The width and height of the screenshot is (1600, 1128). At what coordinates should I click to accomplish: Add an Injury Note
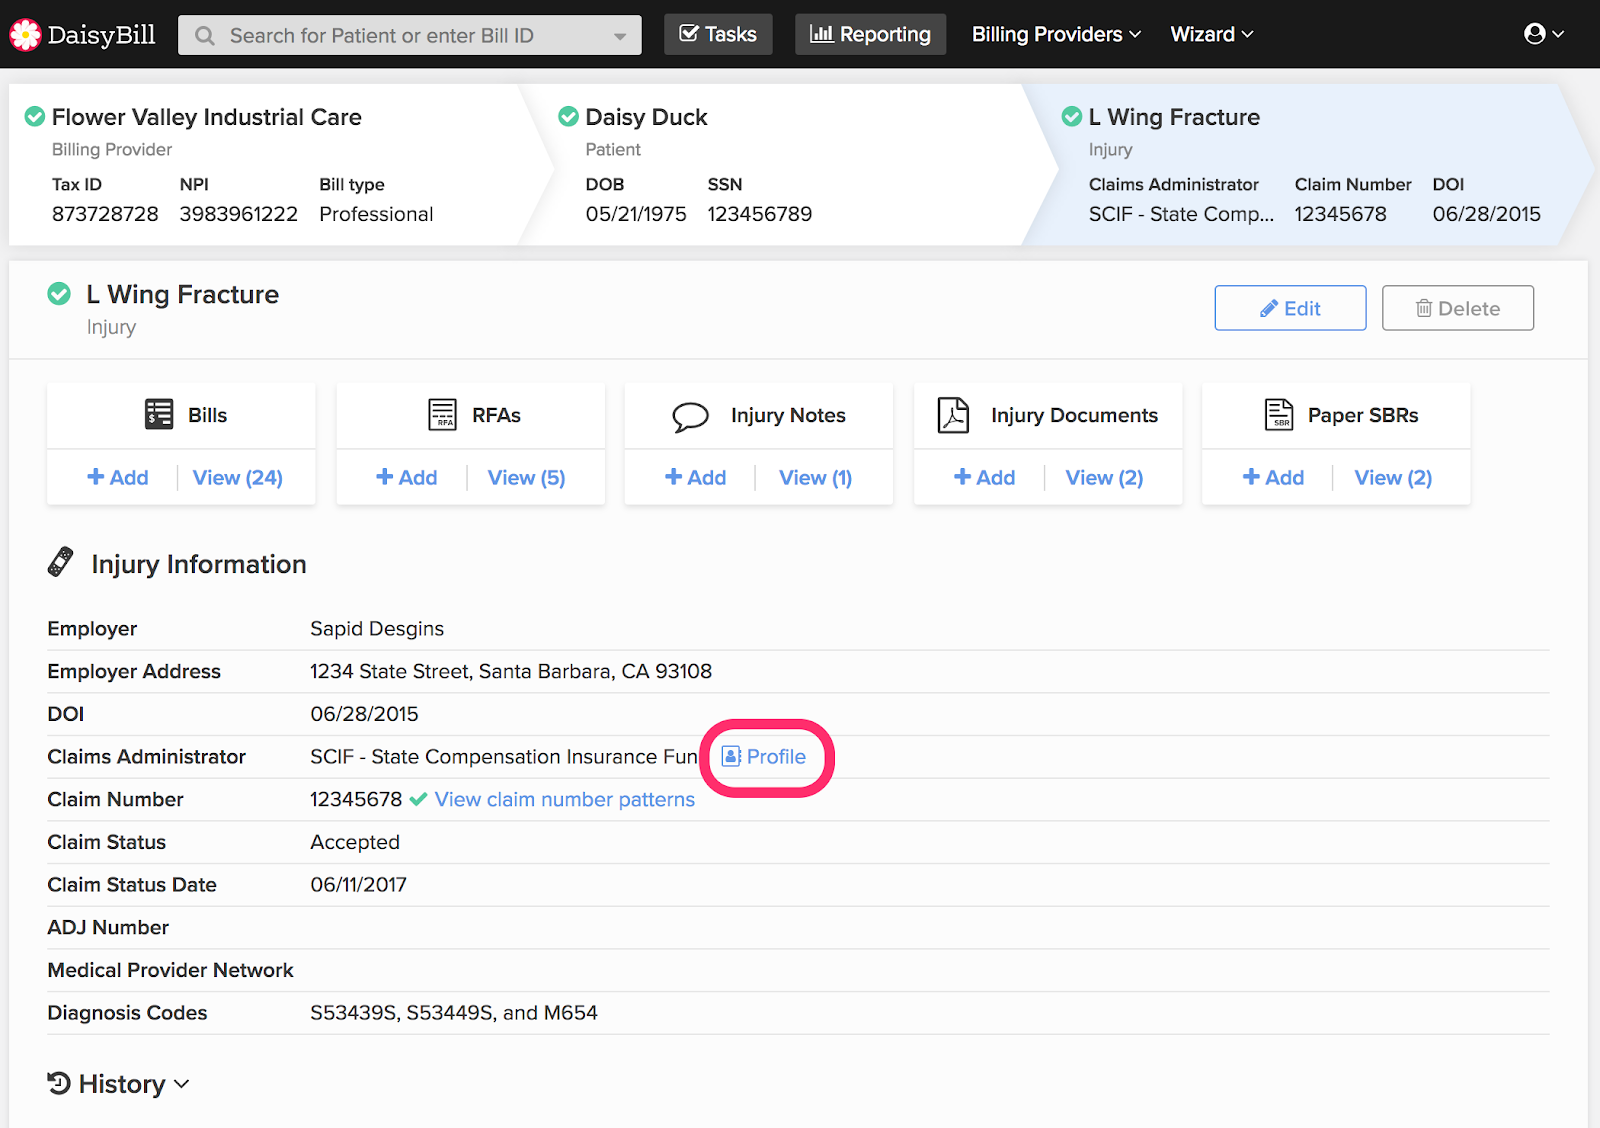pos(696,478)
